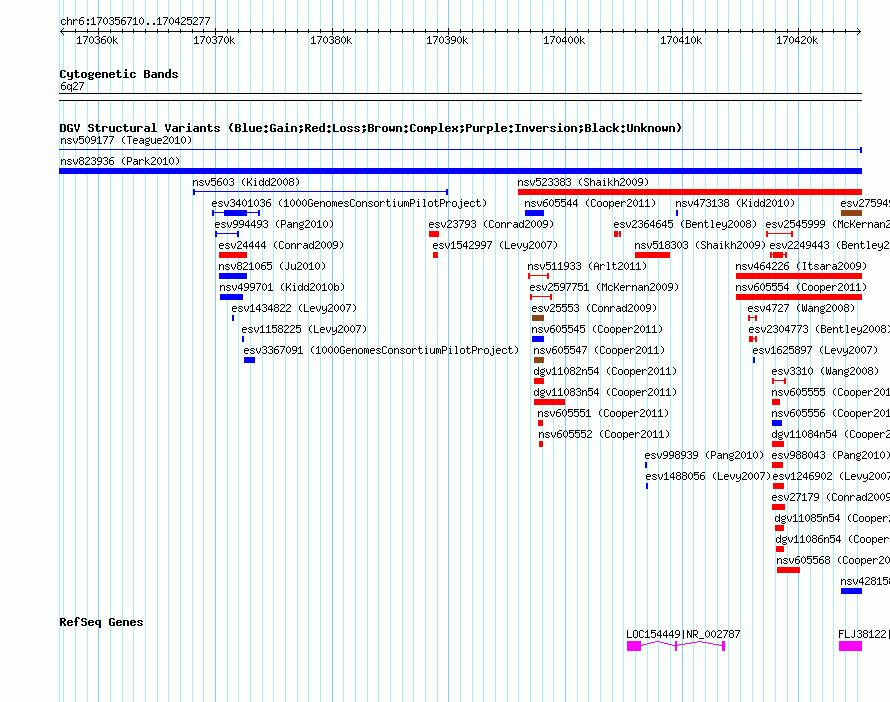Image resolution: width=890 pixels, height=702 pixels.
Task: Select the nsv605554 (Cooper2011) red bar
Action: pos(799,297)
